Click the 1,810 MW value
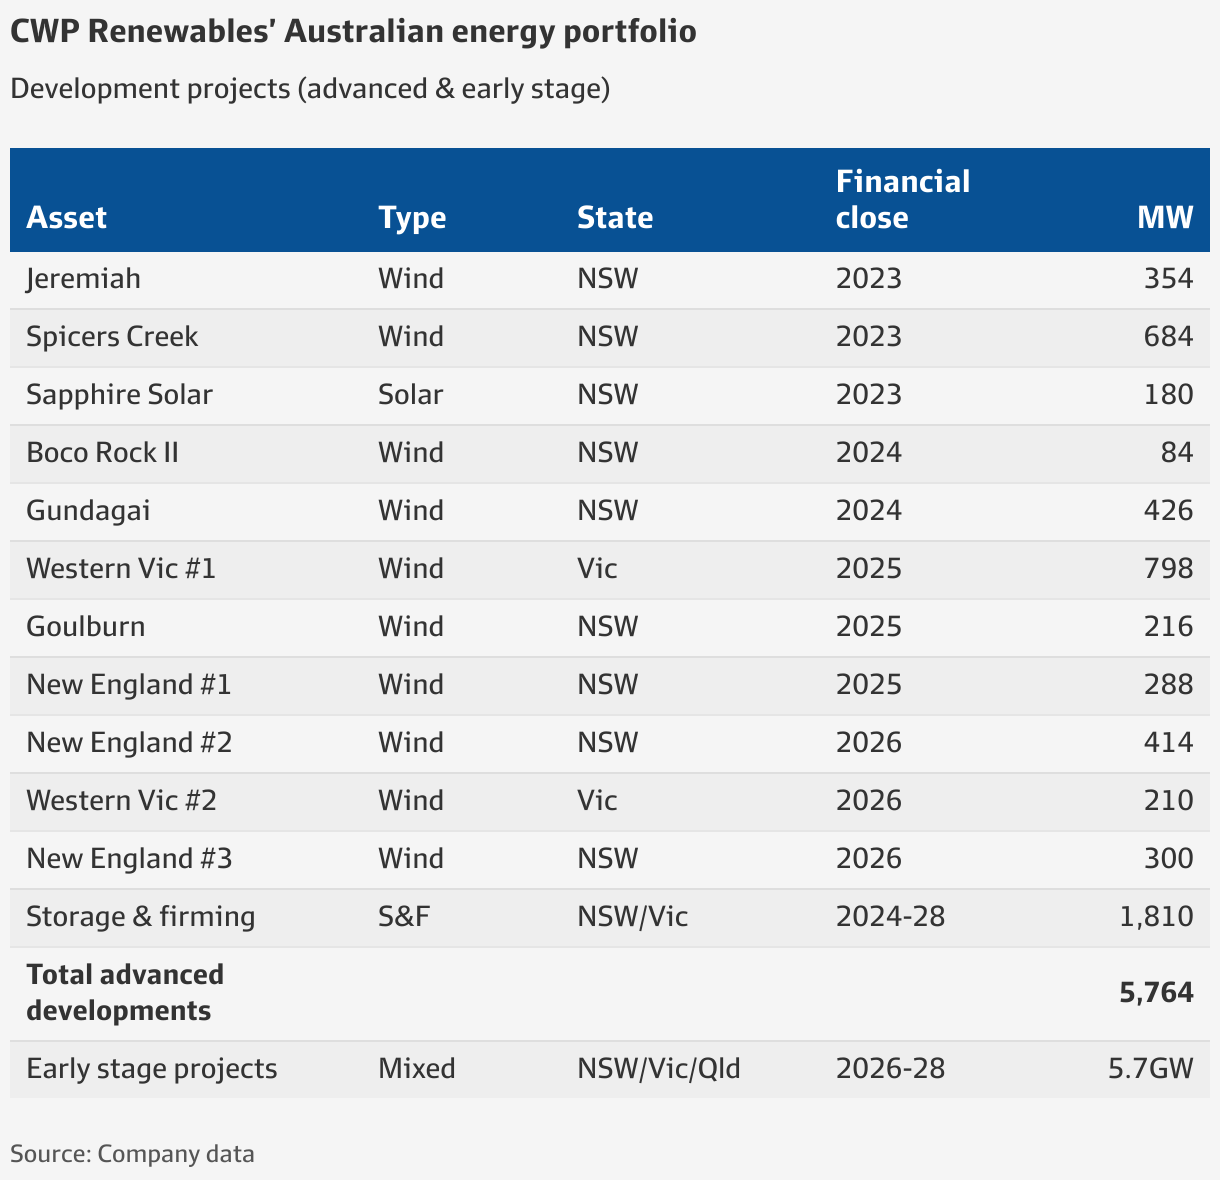The width and height of the screenshot is (1220, 1180). [1158, 916]
